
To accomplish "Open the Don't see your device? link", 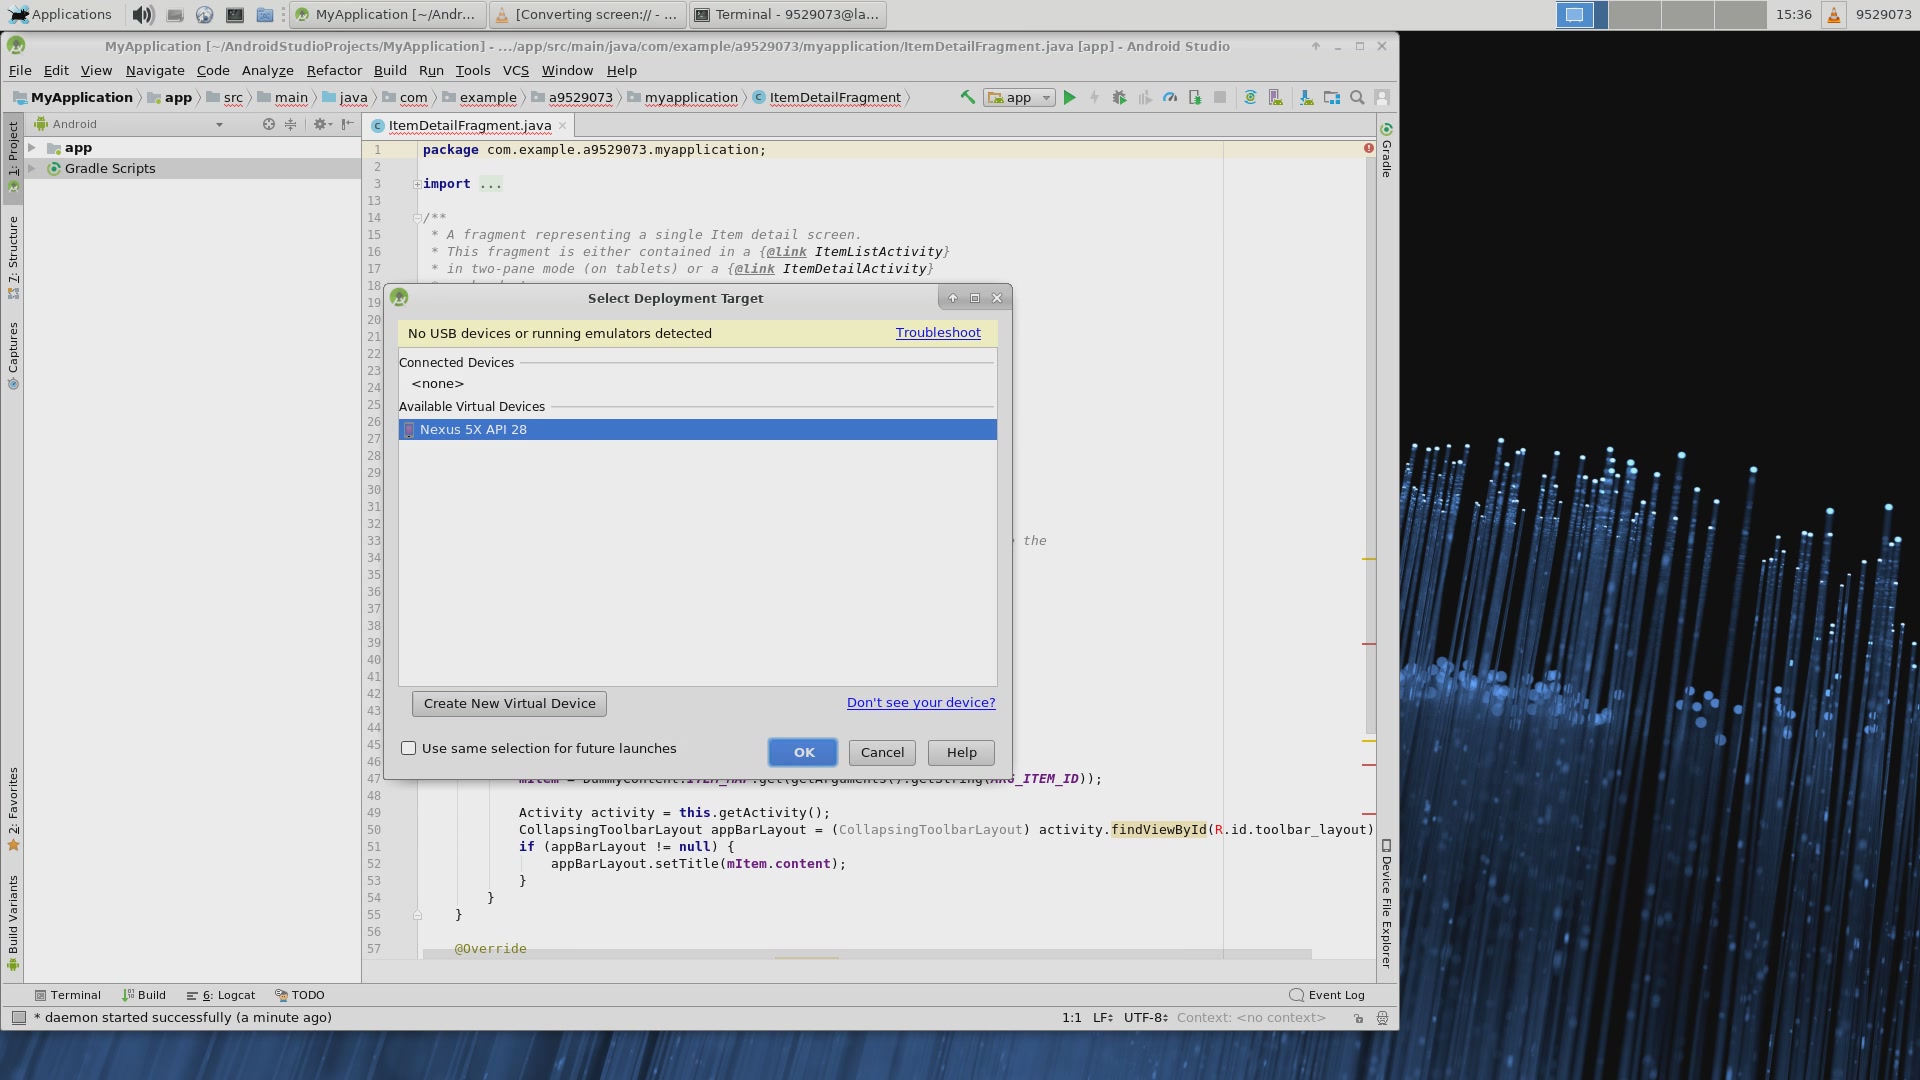I will (921, 703).
